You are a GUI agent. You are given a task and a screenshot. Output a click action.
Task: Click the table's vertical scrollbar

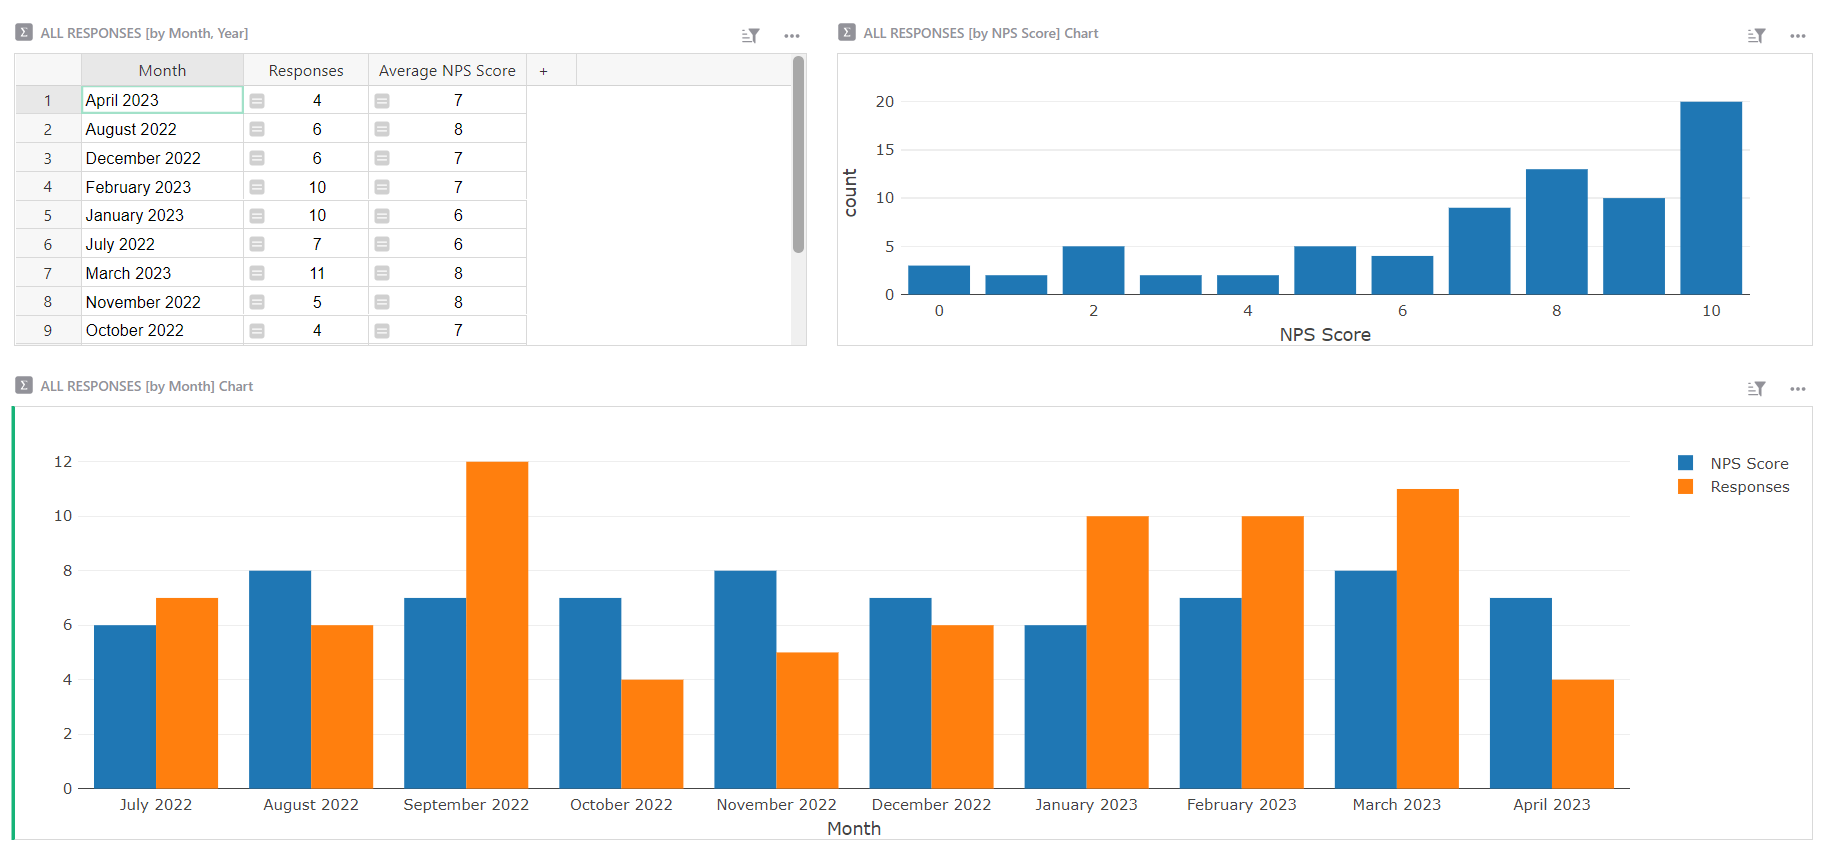coord(798,155)
